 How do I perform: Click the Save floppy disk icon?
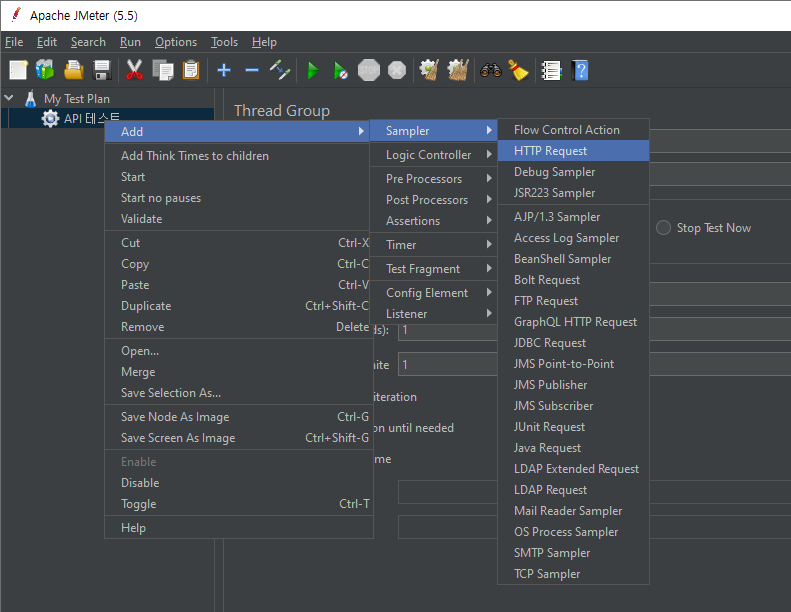pyautogui.click(x=102, y=70)
